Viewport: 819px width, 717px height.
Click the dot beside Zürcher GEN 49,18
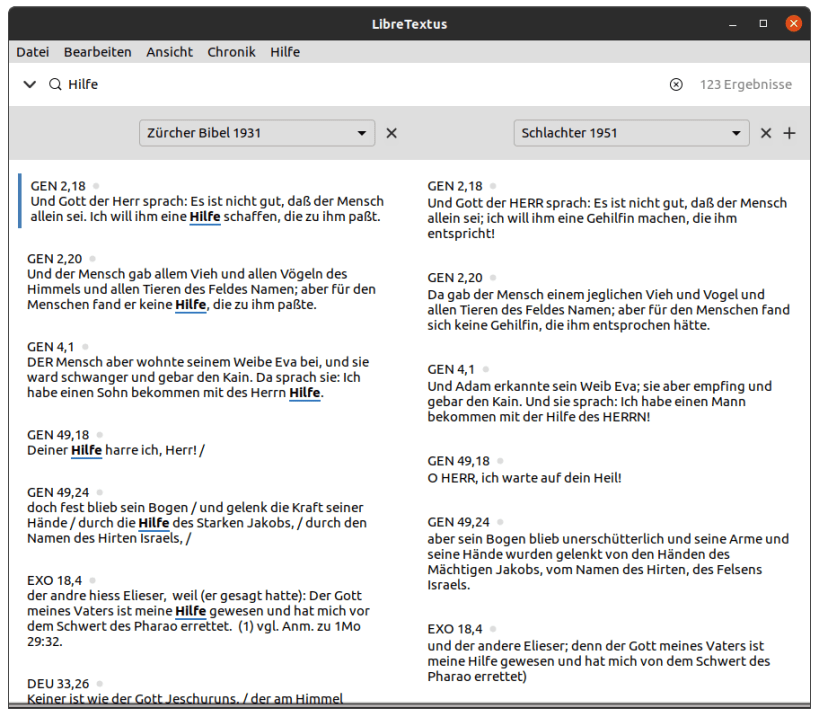pyautogui.click(x=100, y=435)
